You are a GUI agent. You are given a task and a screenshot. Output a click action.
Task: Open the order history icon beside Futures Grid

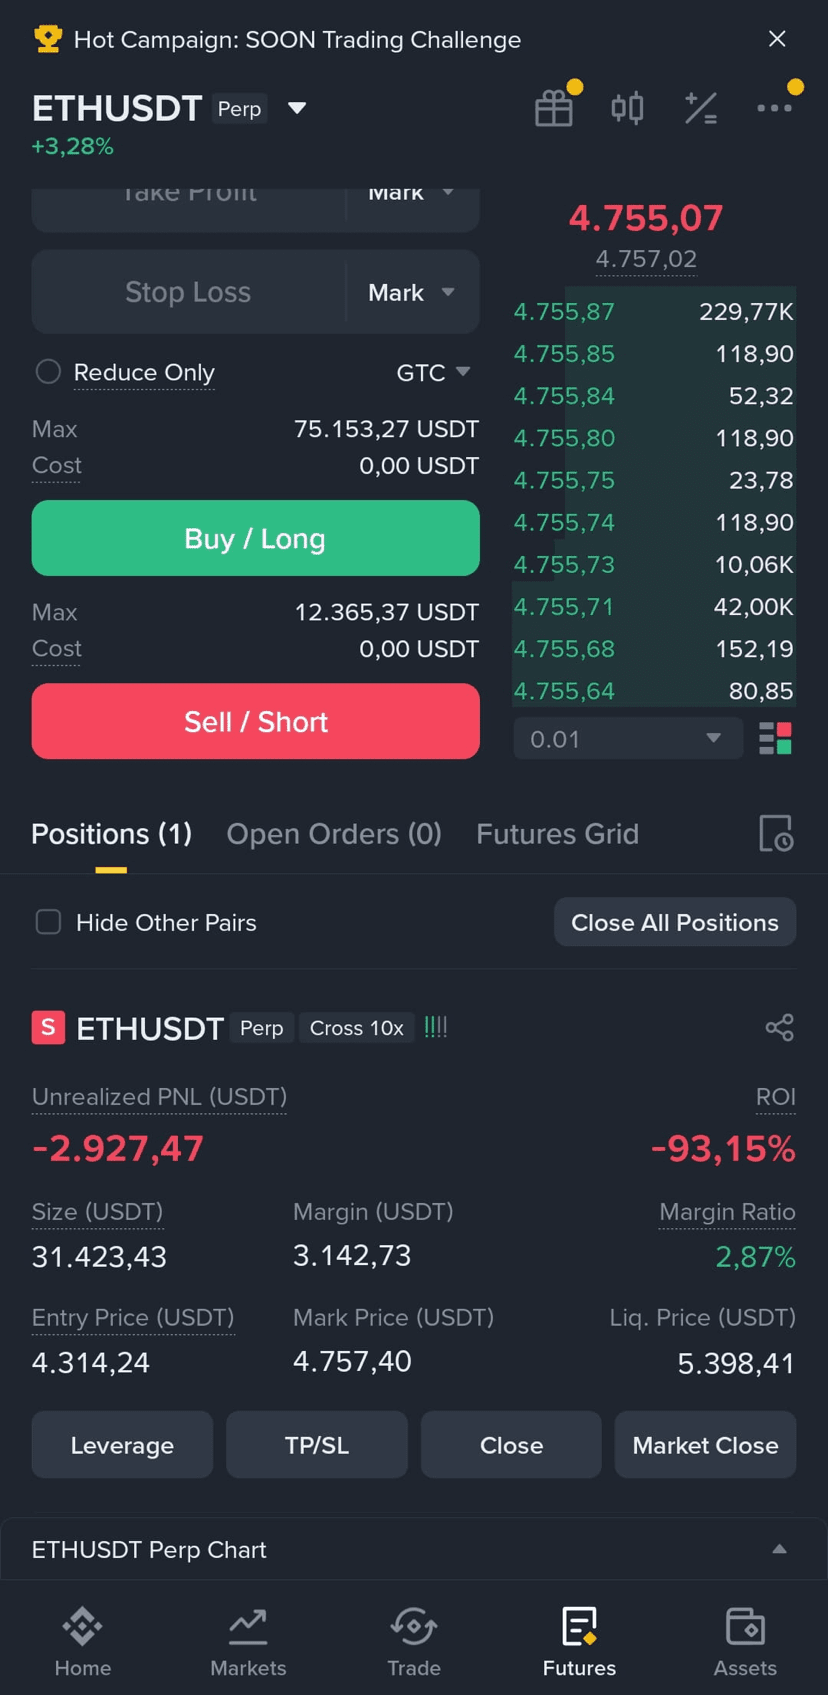pyautogui.click(x=776, y=833)
